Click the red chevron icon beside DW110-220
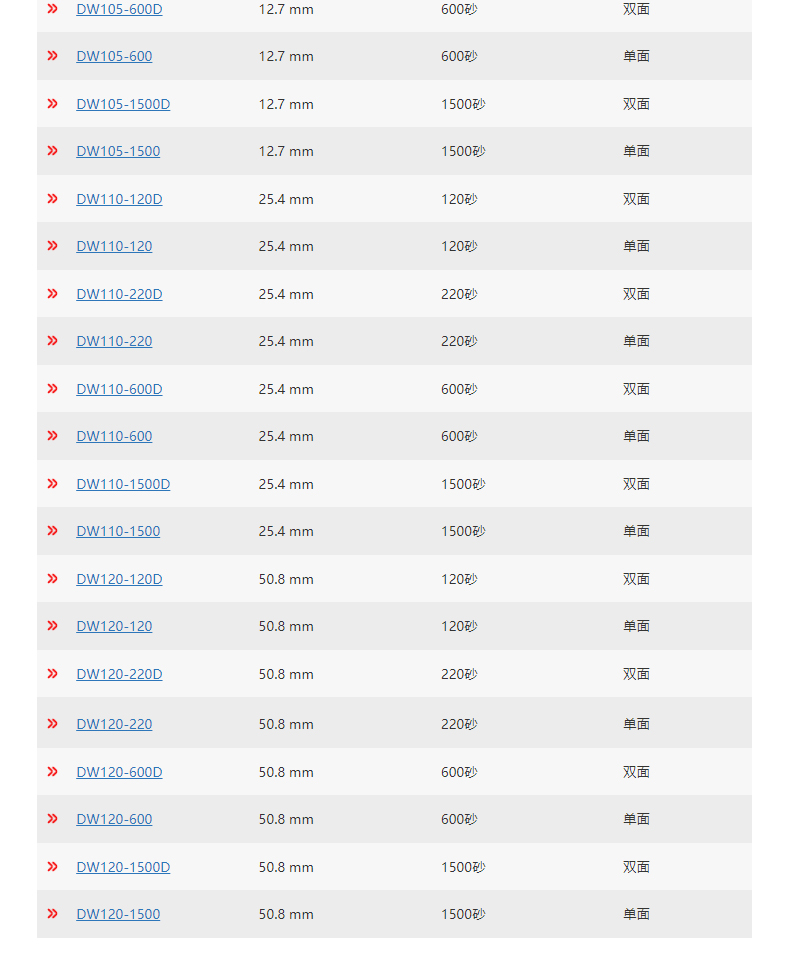 pos(53,341)
